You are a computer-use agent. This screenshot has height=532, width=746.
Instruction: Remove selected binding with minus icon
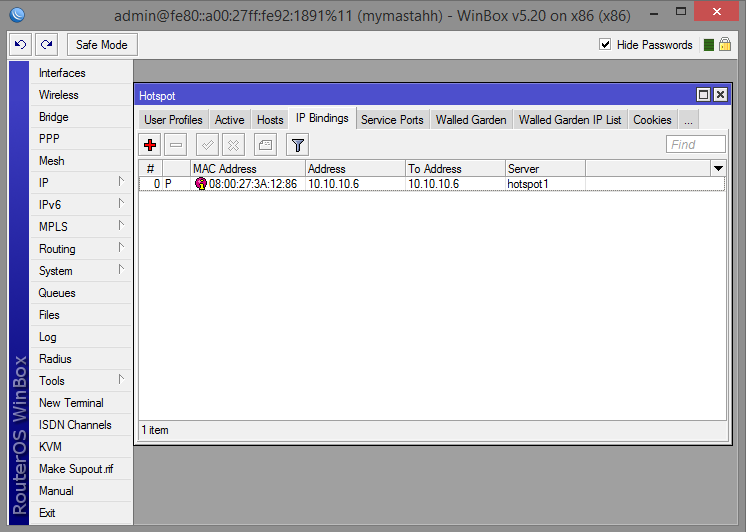point(176,145)
